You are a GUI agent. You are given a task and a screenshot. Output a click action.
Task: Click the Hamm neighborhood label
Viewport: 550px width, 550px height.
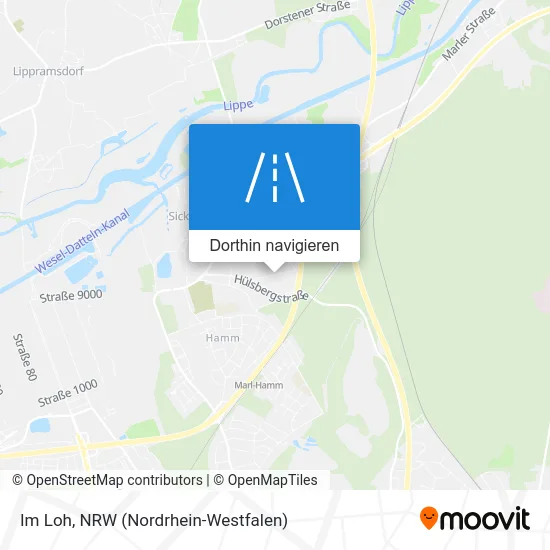coord(223,338)
